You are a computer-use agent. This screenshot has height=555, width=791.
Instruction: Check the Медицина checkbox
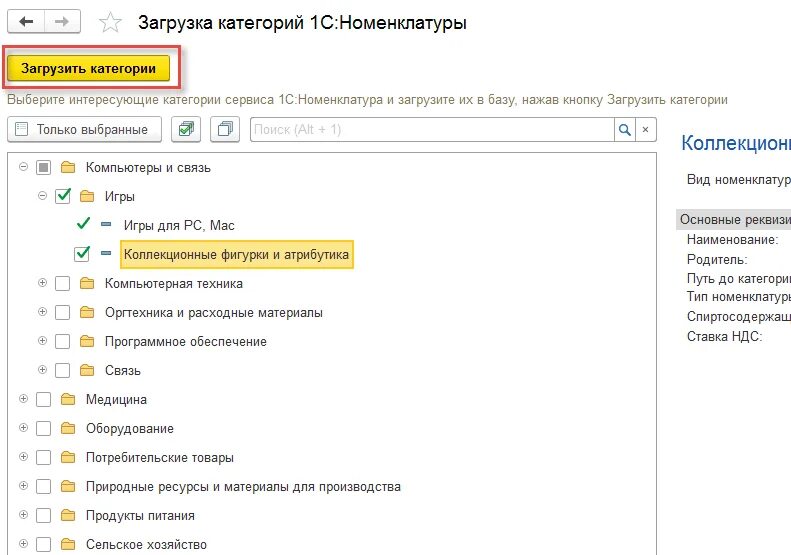click(x=43, y=400)
